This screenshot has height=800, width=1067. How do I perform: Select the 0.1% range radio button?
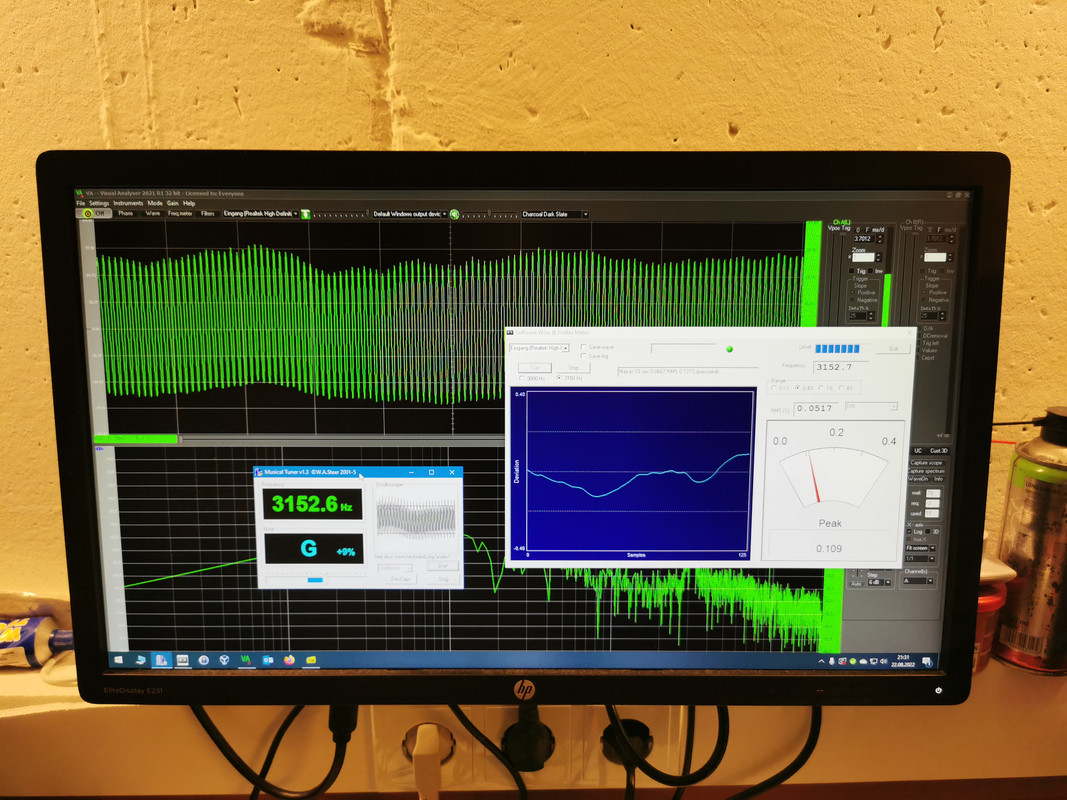(x=774, y=388)
